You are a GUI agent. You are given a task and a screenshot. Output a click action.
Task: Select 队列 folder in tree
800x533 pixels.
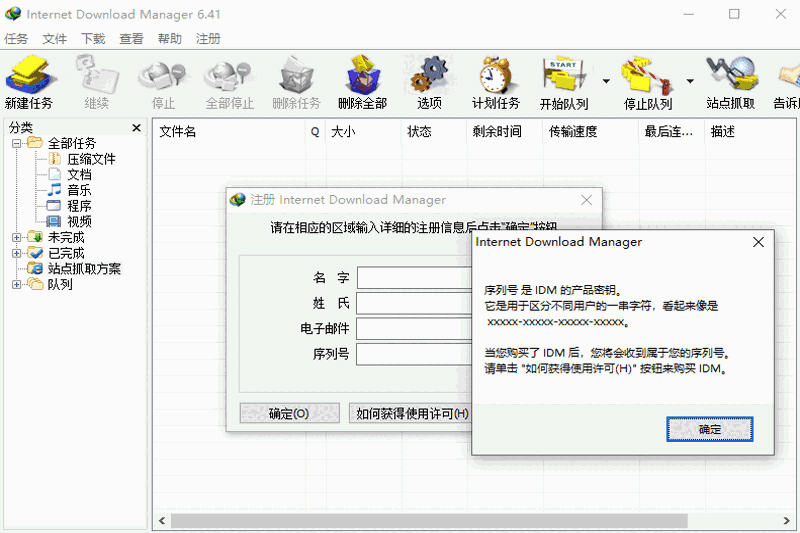(60, 285)
